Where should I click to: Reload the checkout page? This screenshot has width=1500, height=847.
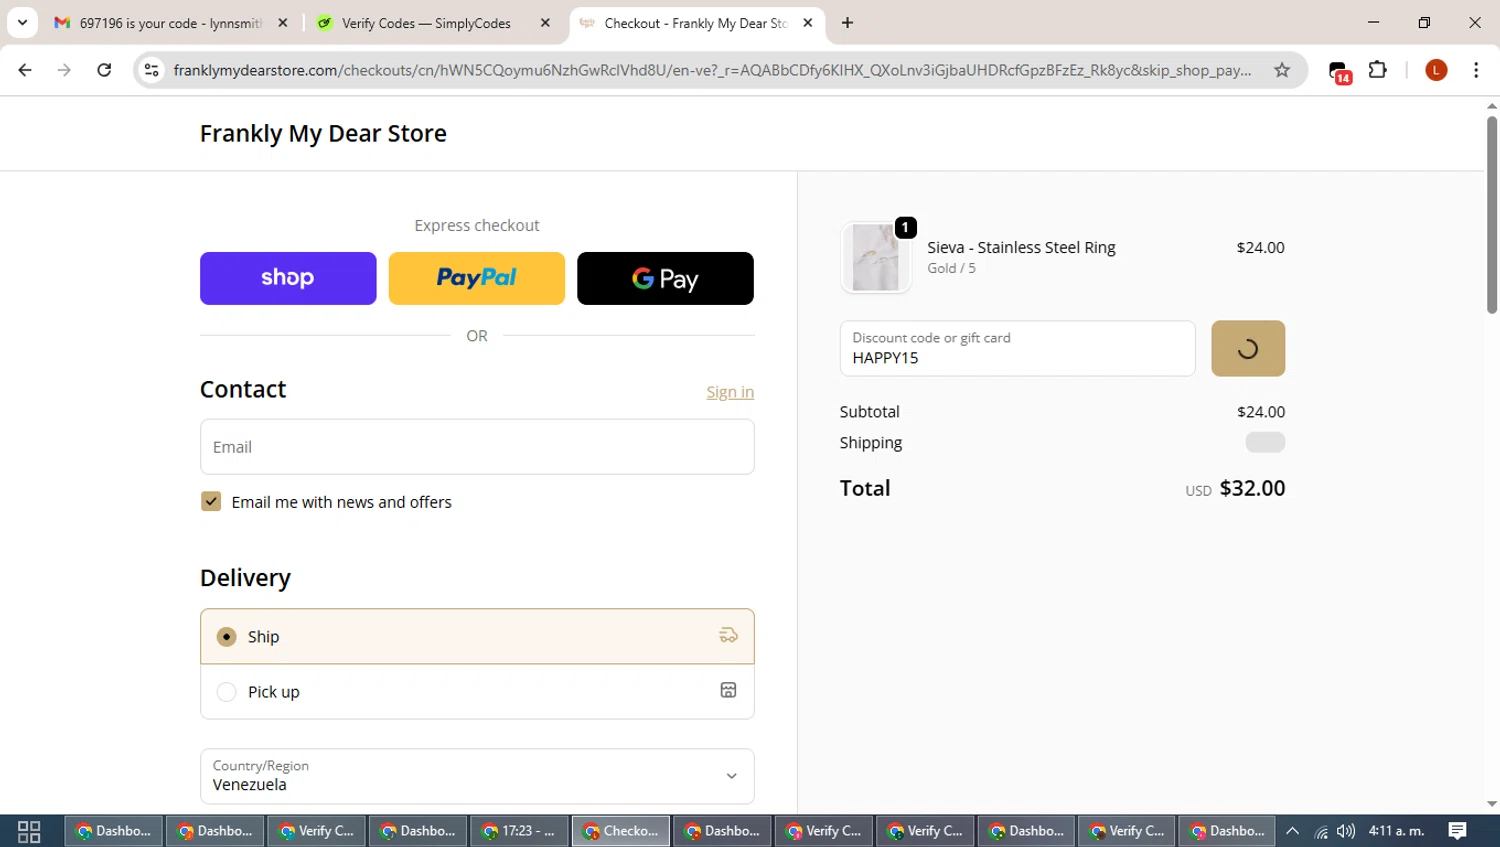[104, 70]
